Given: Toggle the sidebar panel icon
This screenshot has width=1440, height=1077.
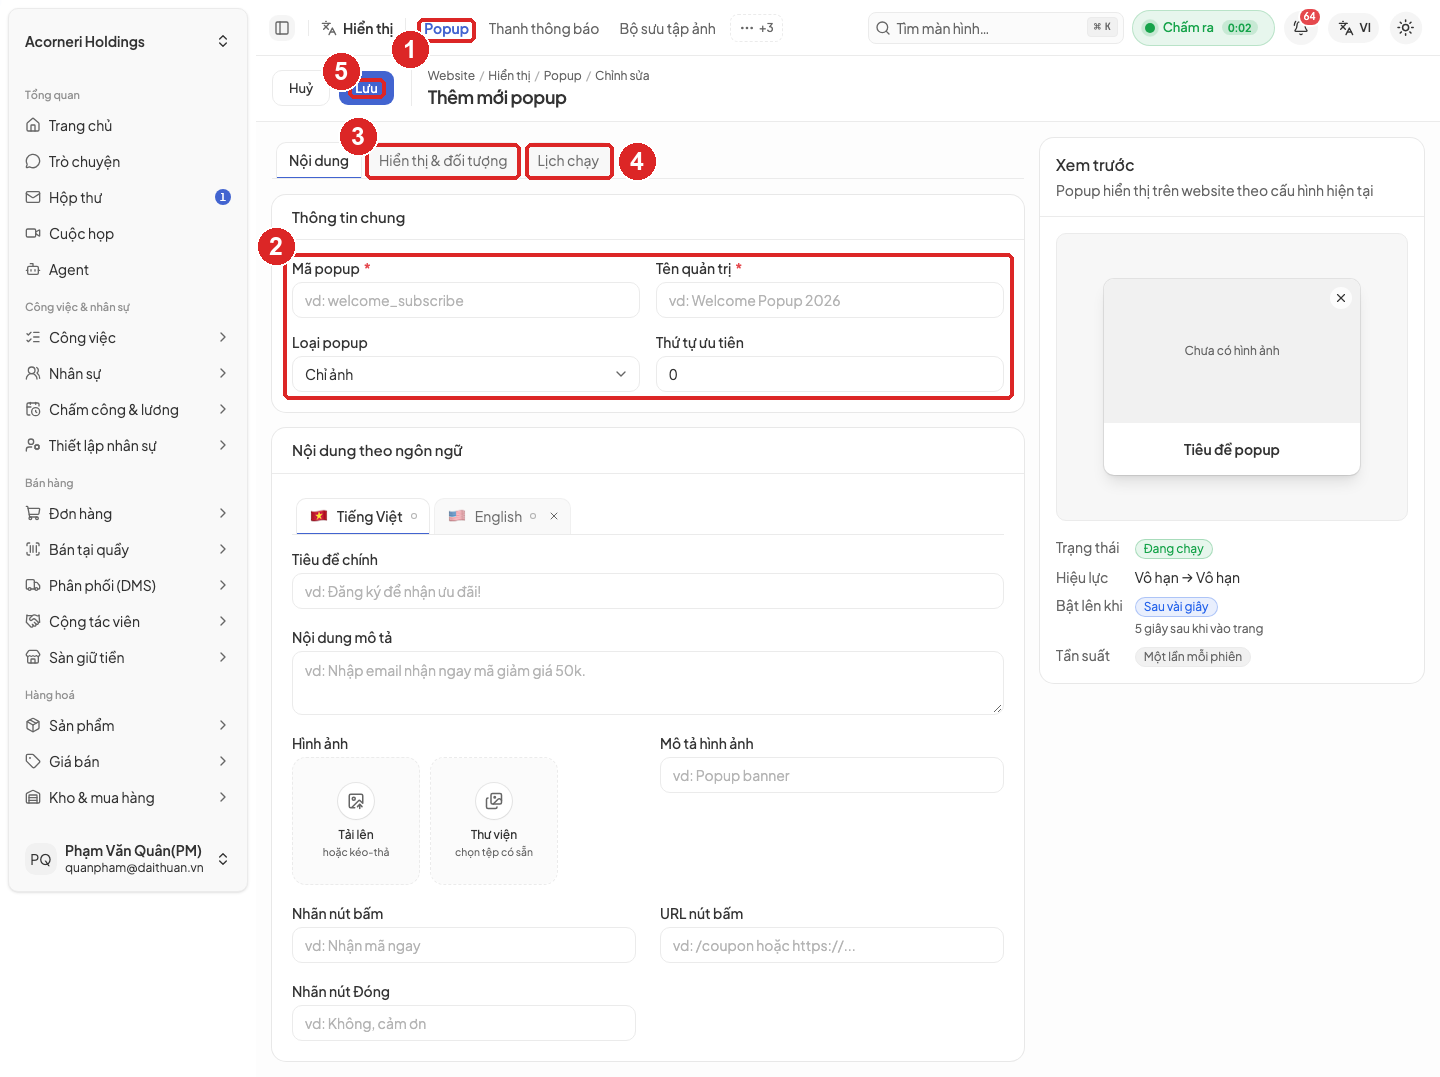Looking at the screenshot, I should coord(282,28).
